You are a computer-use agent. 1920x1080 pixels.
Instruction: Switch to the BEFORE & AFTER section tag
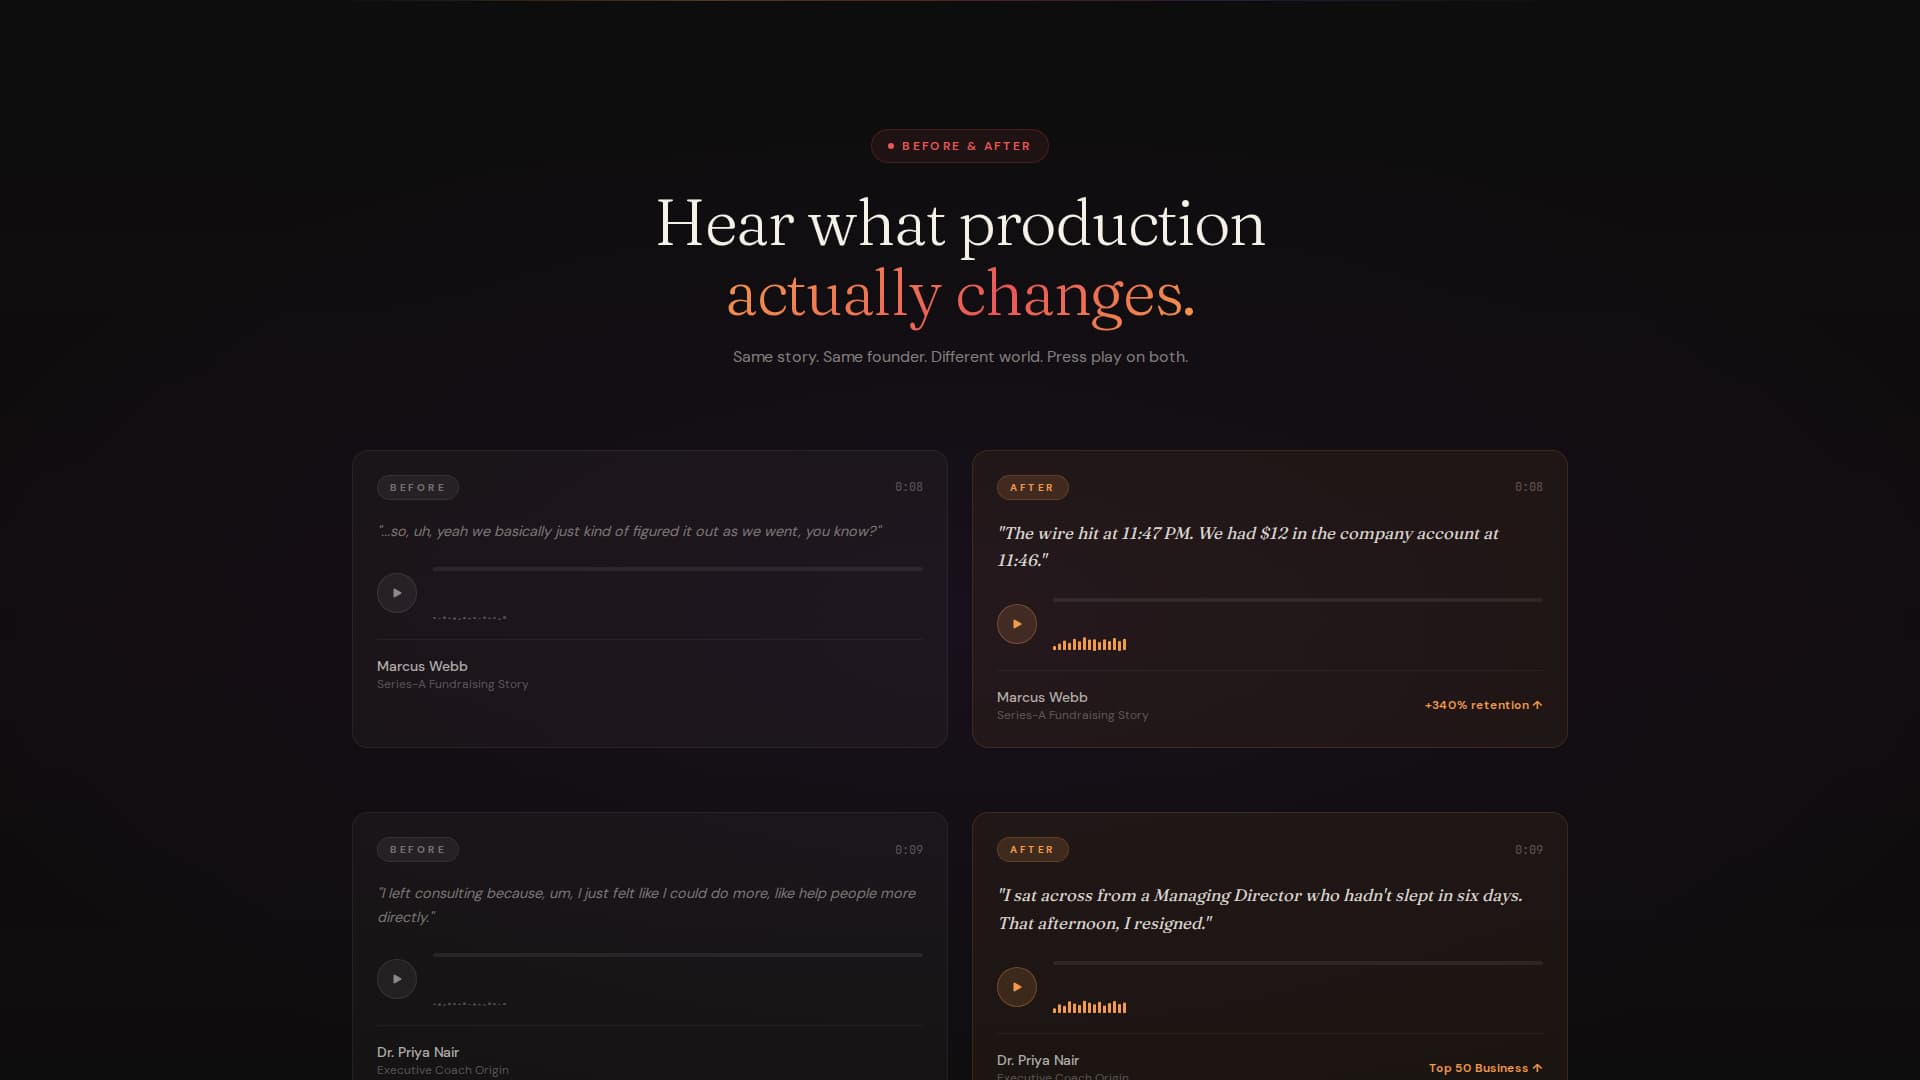click(x=959, y=145)
